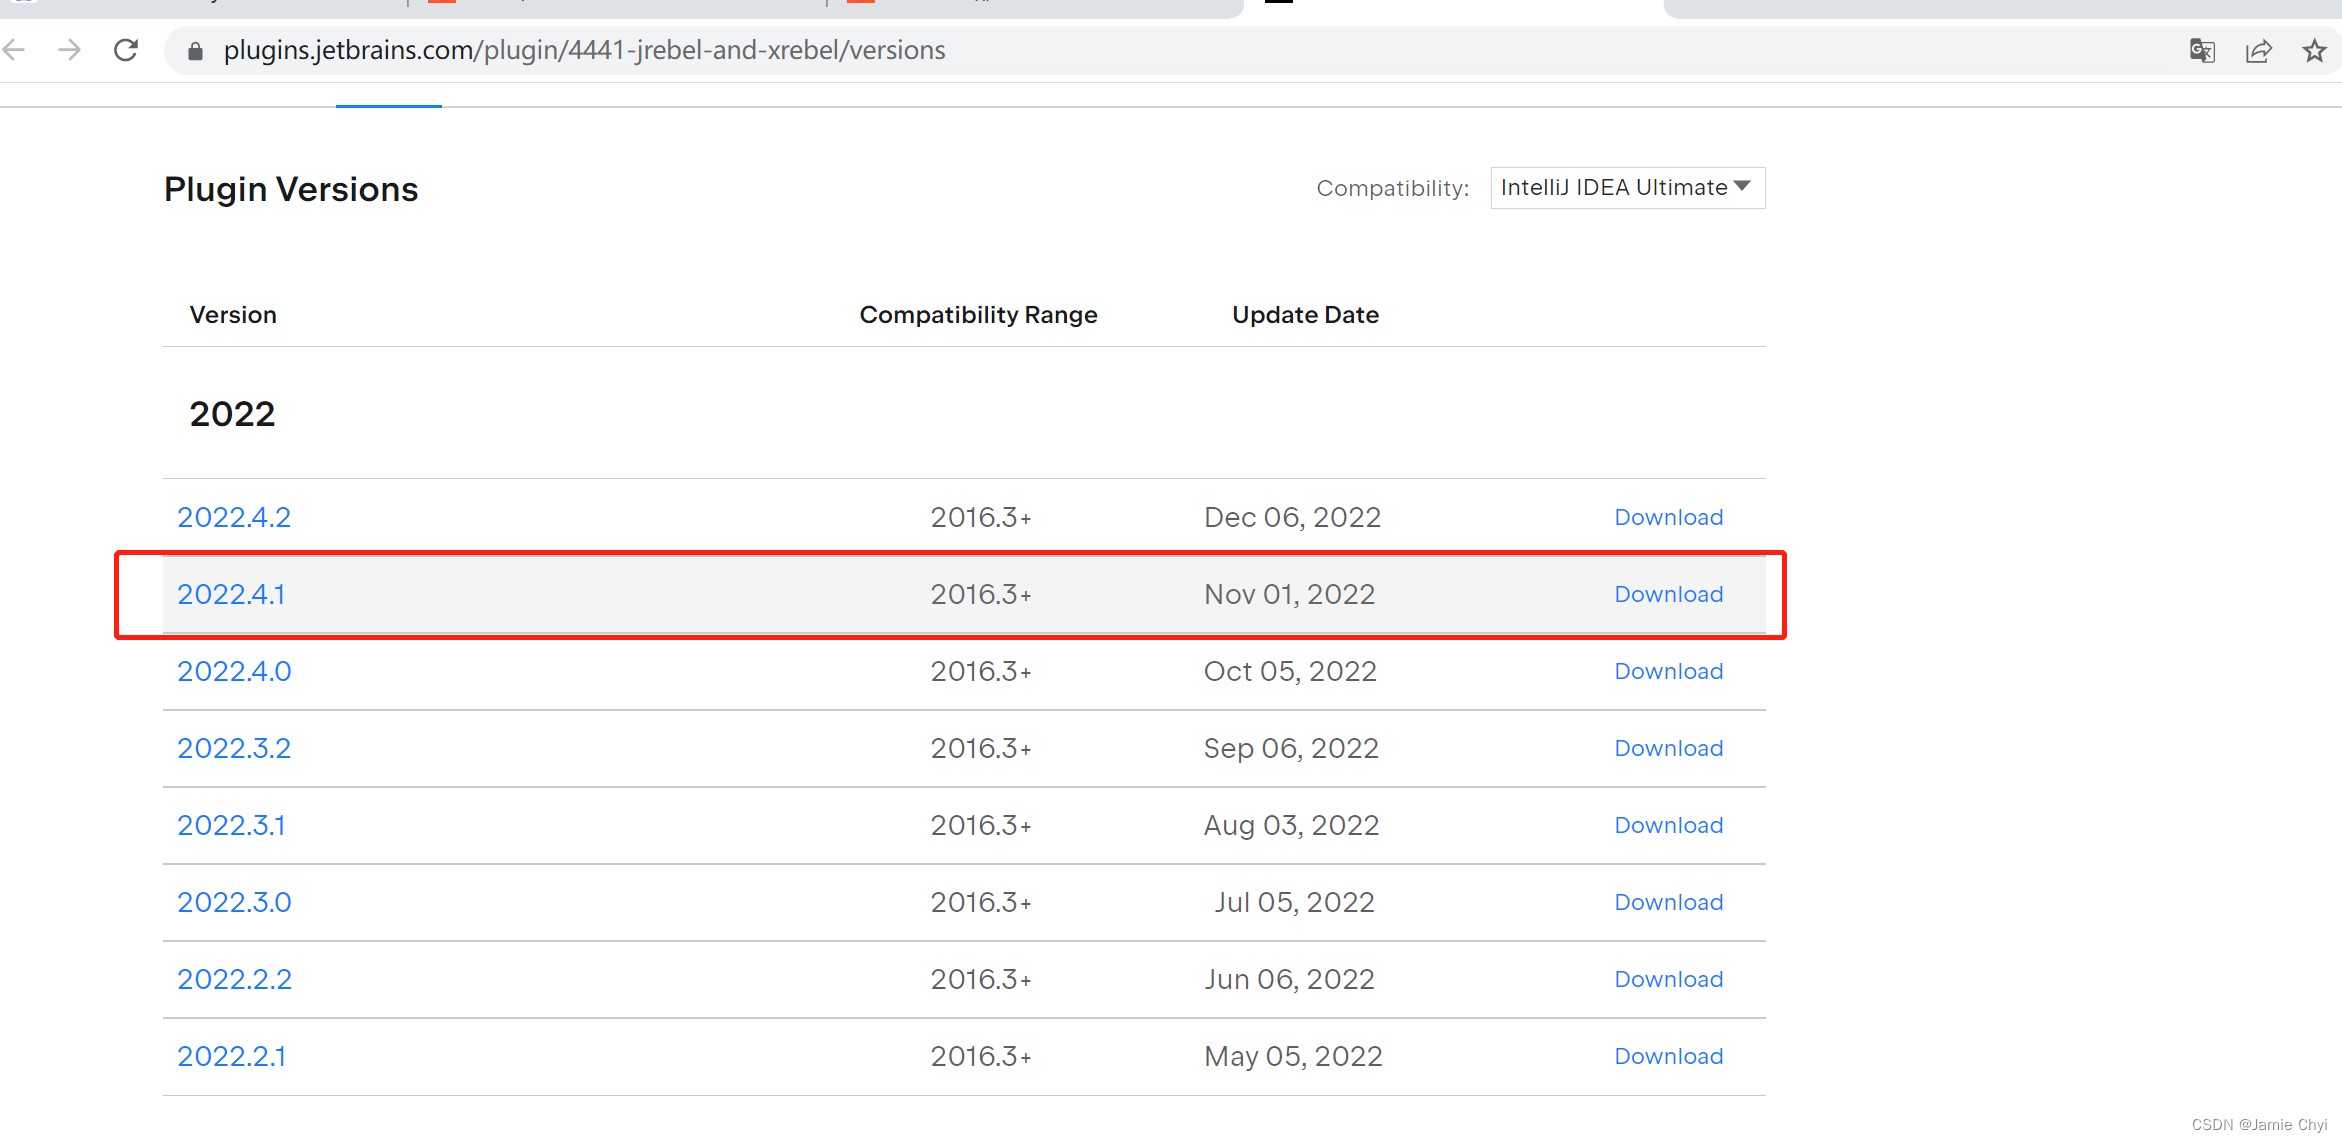Image resolution: width=2342 pixels, height=1142 pixels.
Task: Open version 2022.2.2 link
Action: pyautogui.click(x=234, y=979)
